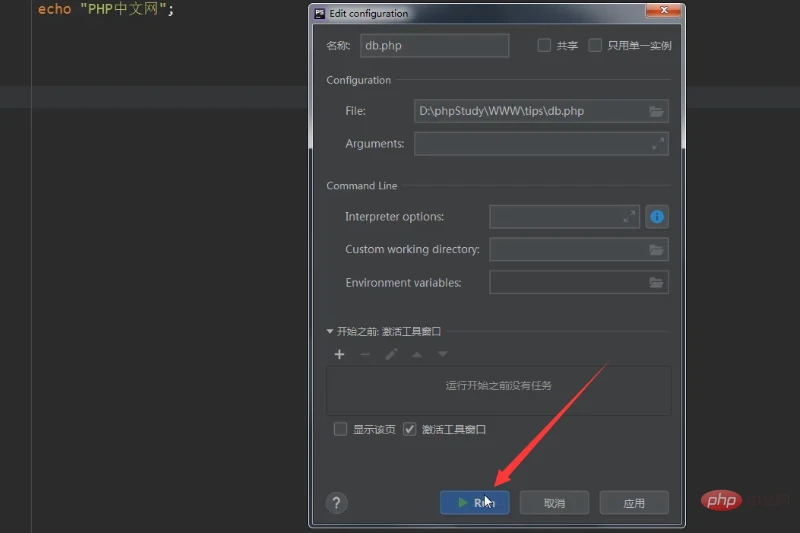Enable the 共享 share checkbox
The image size is (800, 533).
tap(544, 45)
